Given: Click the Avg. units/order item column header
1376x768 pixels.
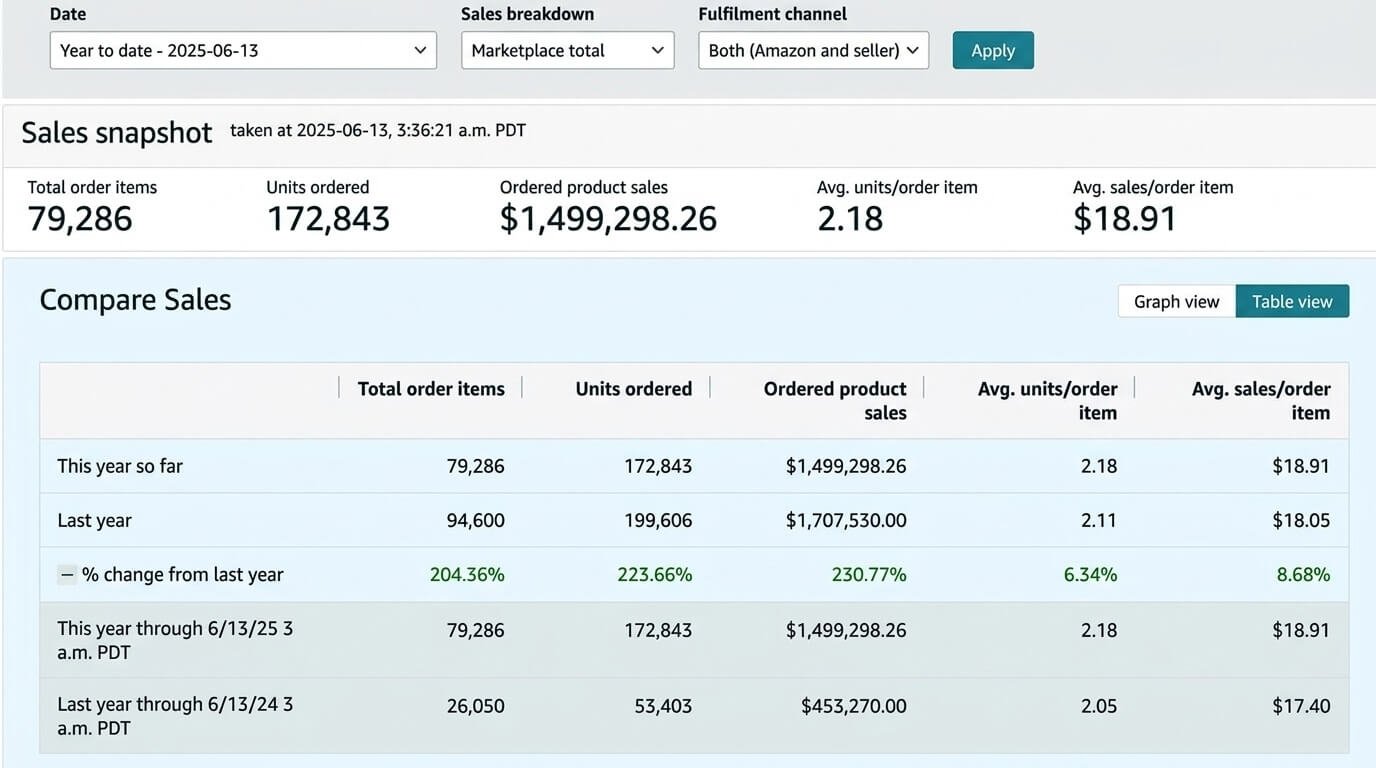Looking at the screenshot, I should [1048, 401].
